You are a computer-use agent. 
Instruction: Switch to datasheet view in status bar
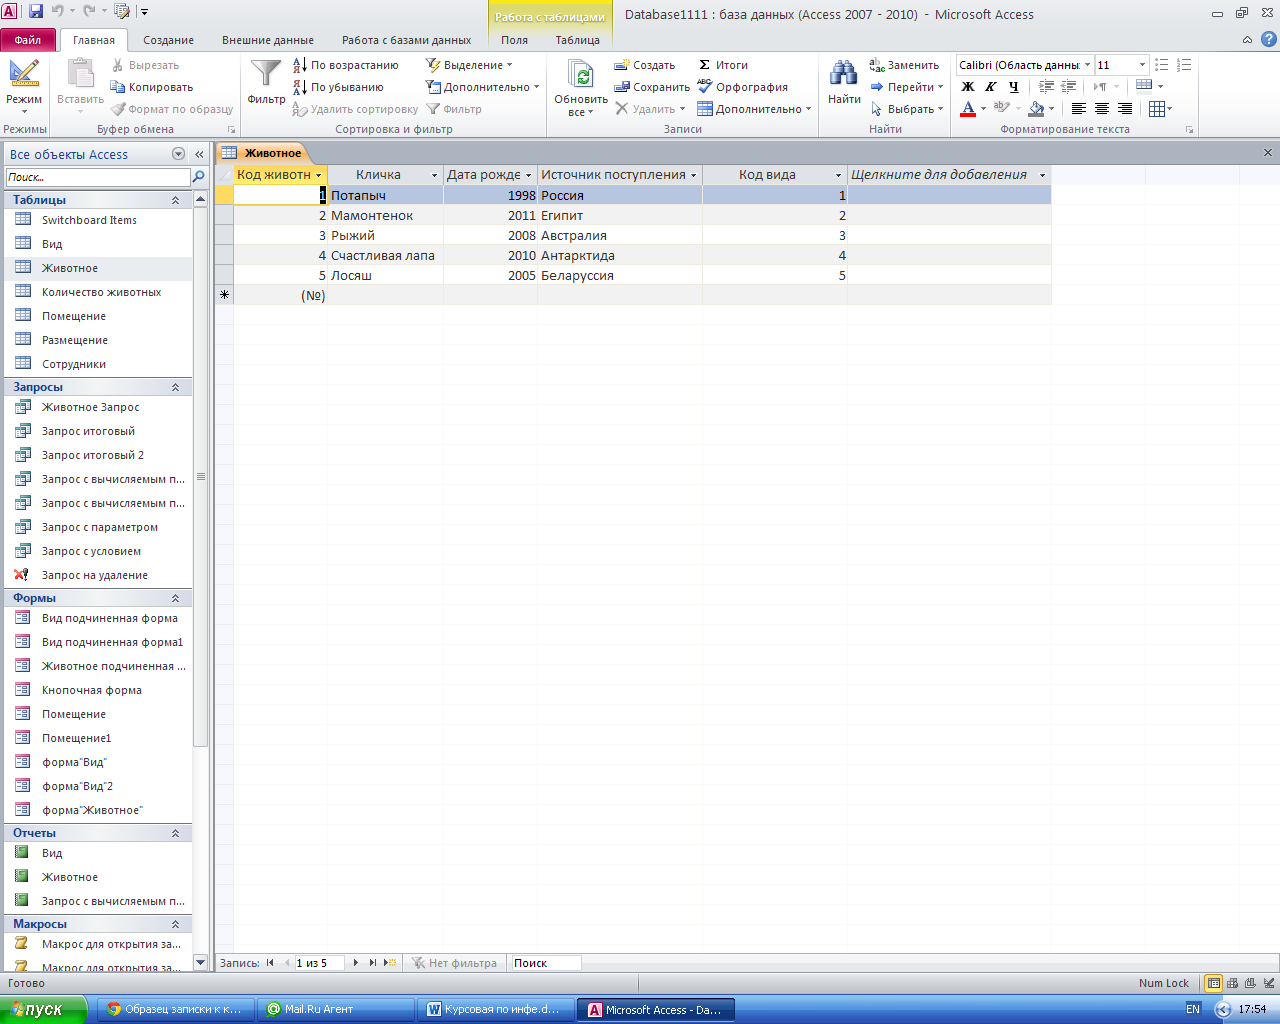coord(1214,983)
